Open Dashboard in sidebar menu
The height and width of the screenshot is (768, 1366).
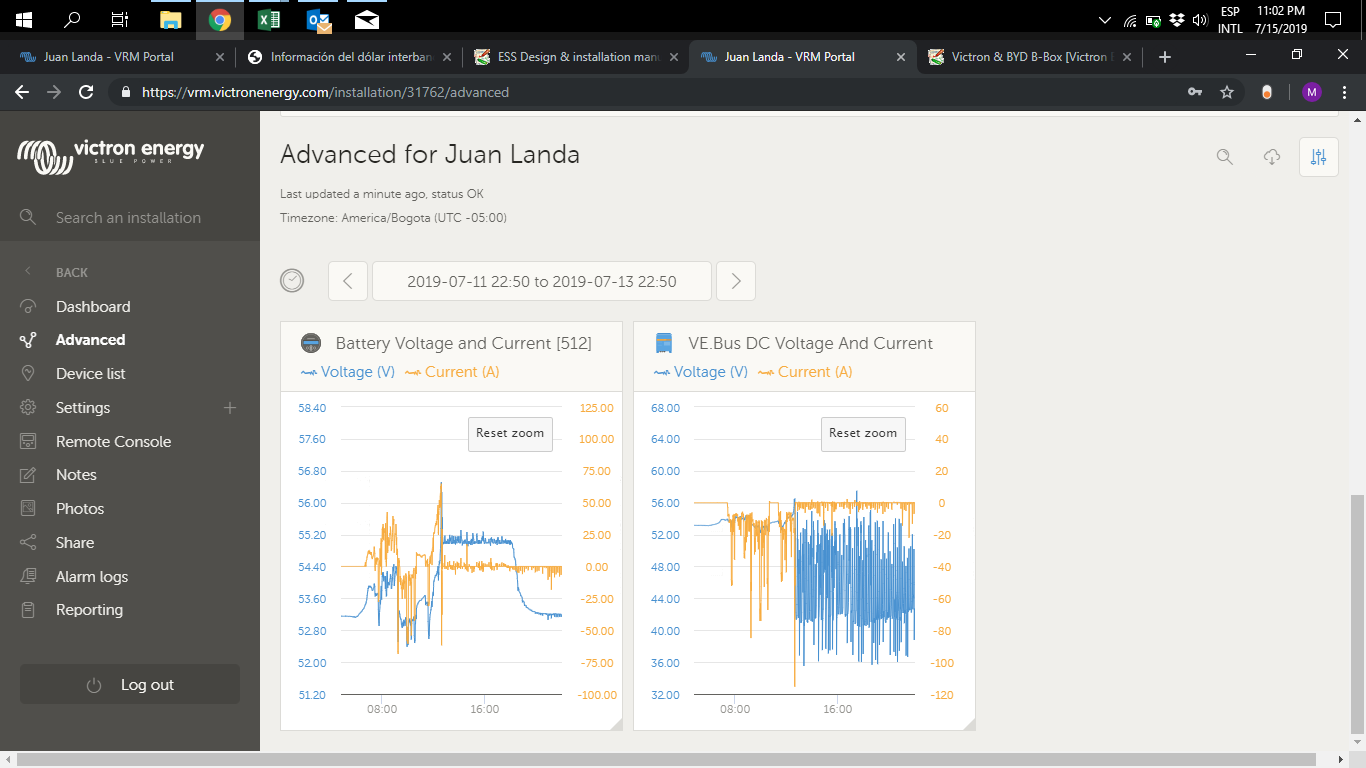tap(93, 307)
